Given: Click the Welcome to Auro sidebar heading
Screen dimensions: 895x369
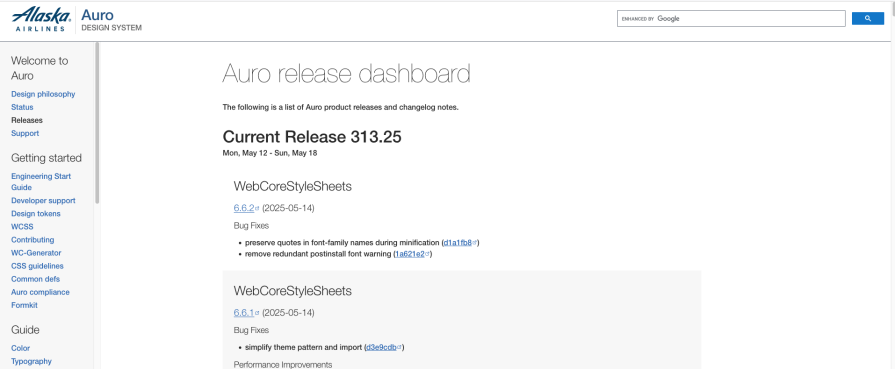Looking at the screenshot, I should (x=39, y=68).
